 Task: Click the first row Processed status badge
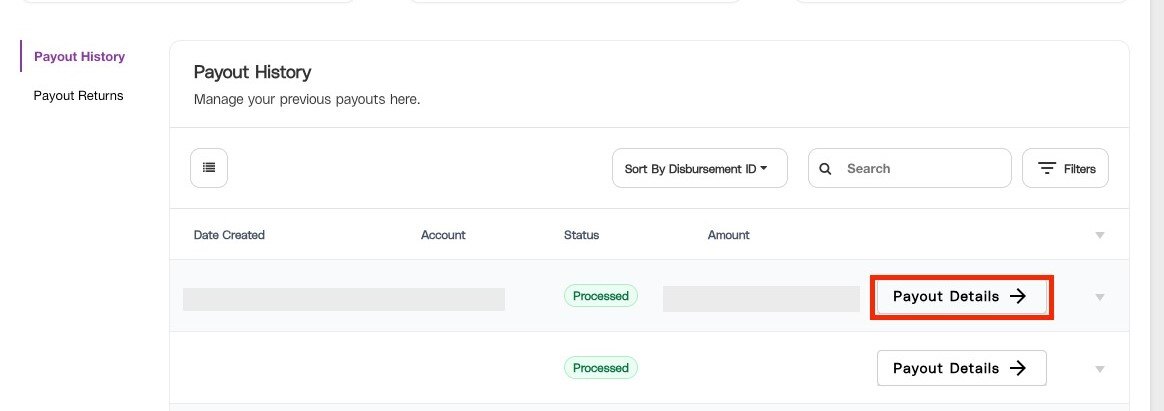[x=601, y=296]
